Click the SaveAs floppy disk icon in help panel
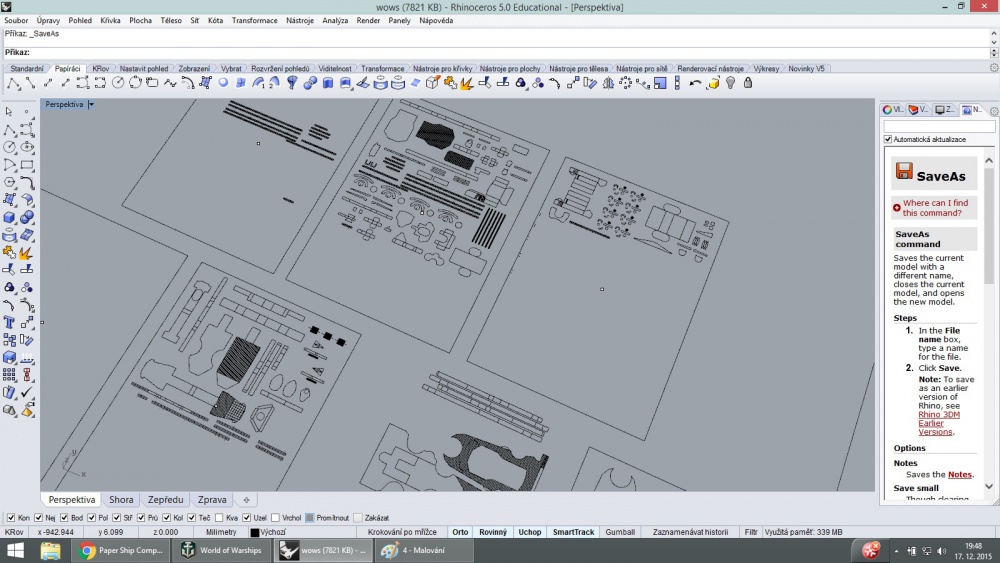The width and height of the screenshot is (1000, 563). pos(904,171)
